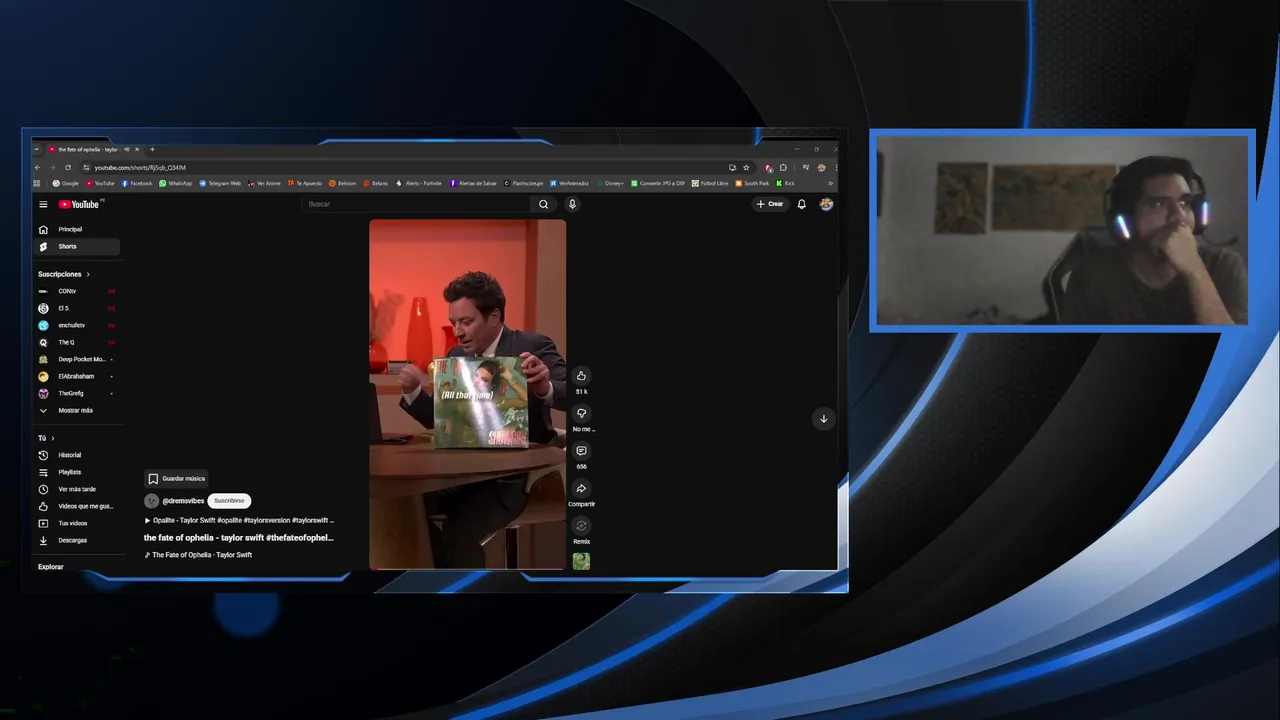1280x720 pixels.
Task: Open Playlists in the sidebar
Action: (x=76, y=472)
